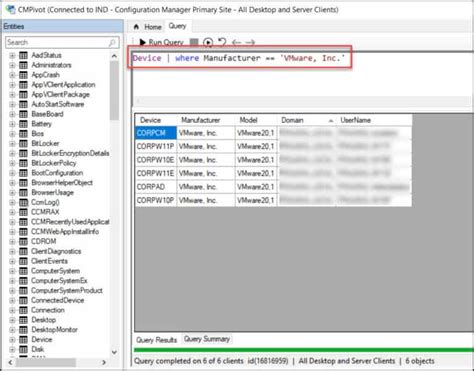Click the green query progress bar

pyautogui.click(x=304, y=350)
